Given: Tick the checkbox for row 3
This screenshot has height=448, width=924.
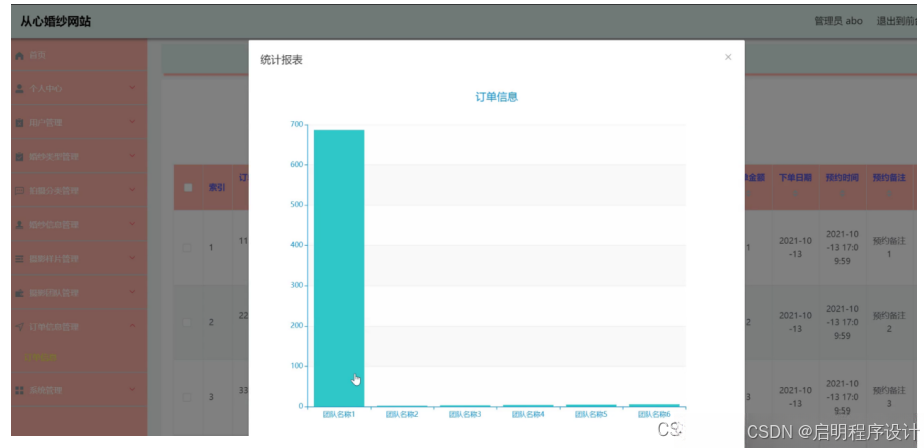Looking at the screenshot, I should click(187, 397).
